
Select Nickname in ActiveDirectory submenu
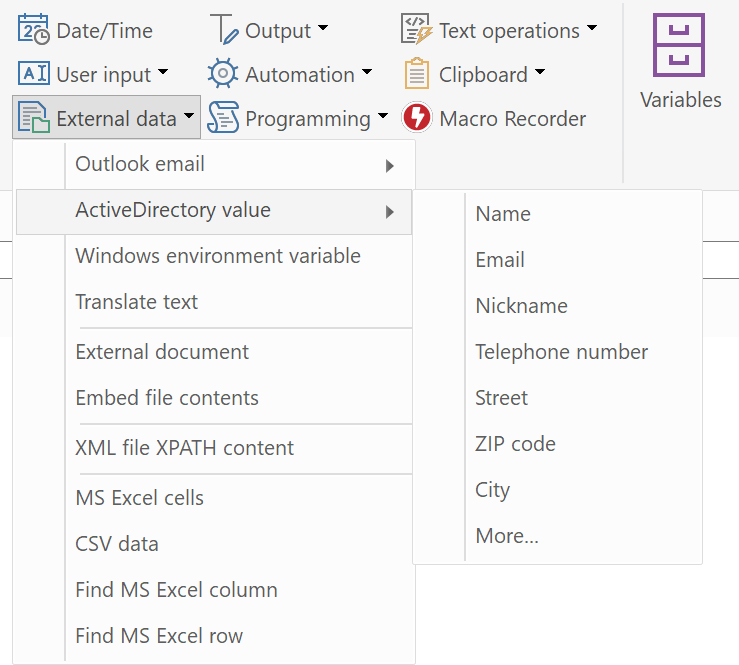(558, 306)
